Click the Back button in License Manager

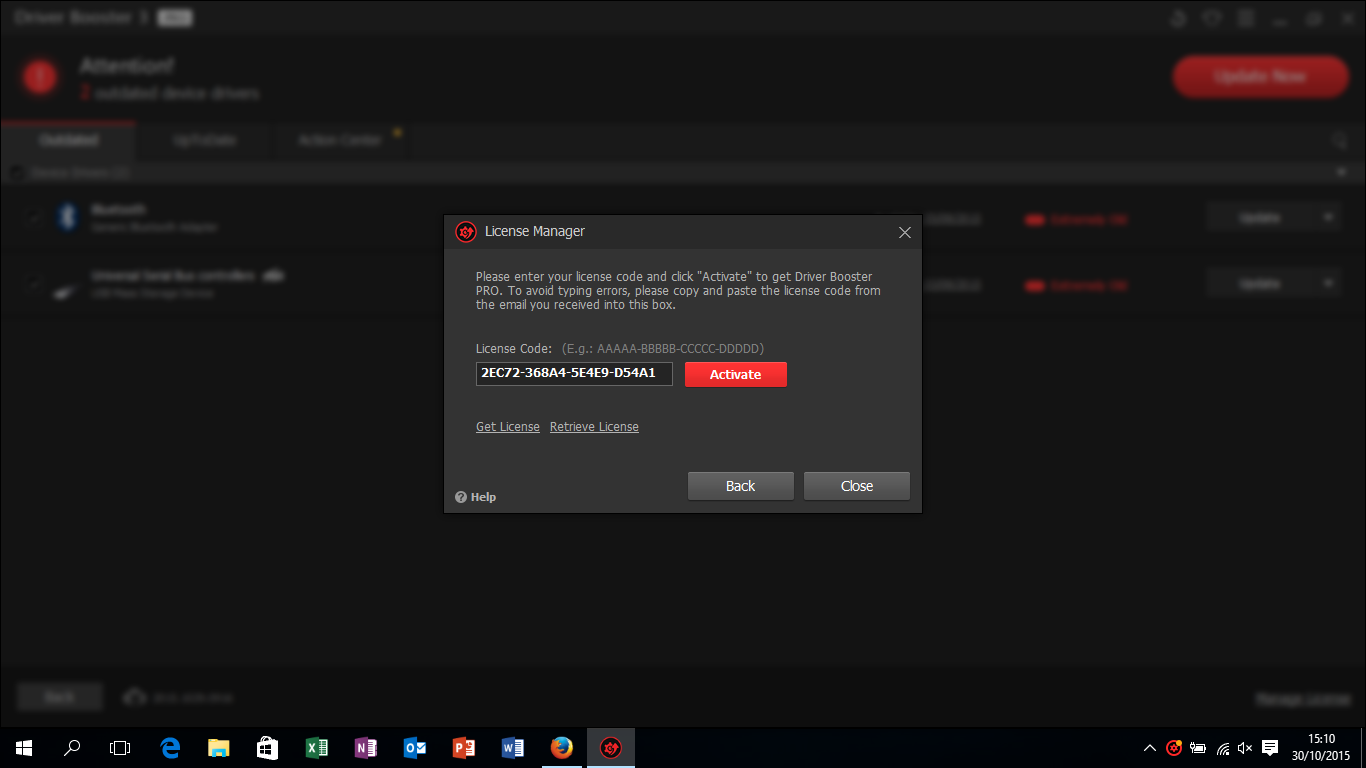pos(741,486)
